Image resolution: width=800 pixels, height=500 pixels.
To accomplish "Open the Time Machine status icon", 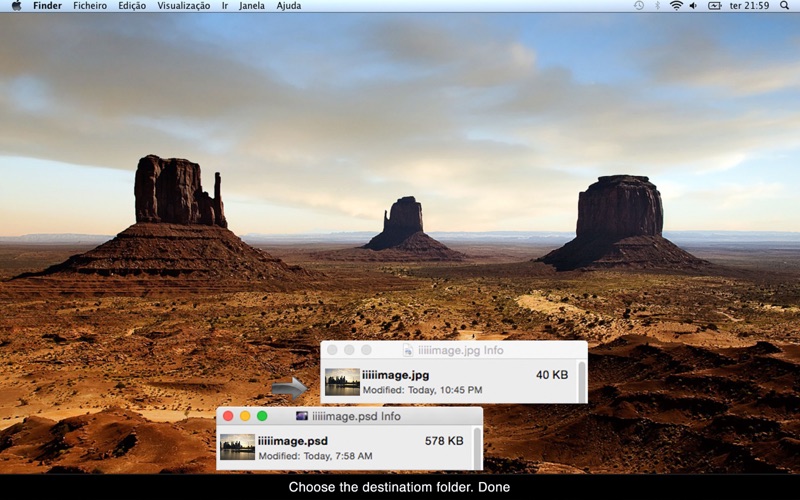I will coord(638,6).
